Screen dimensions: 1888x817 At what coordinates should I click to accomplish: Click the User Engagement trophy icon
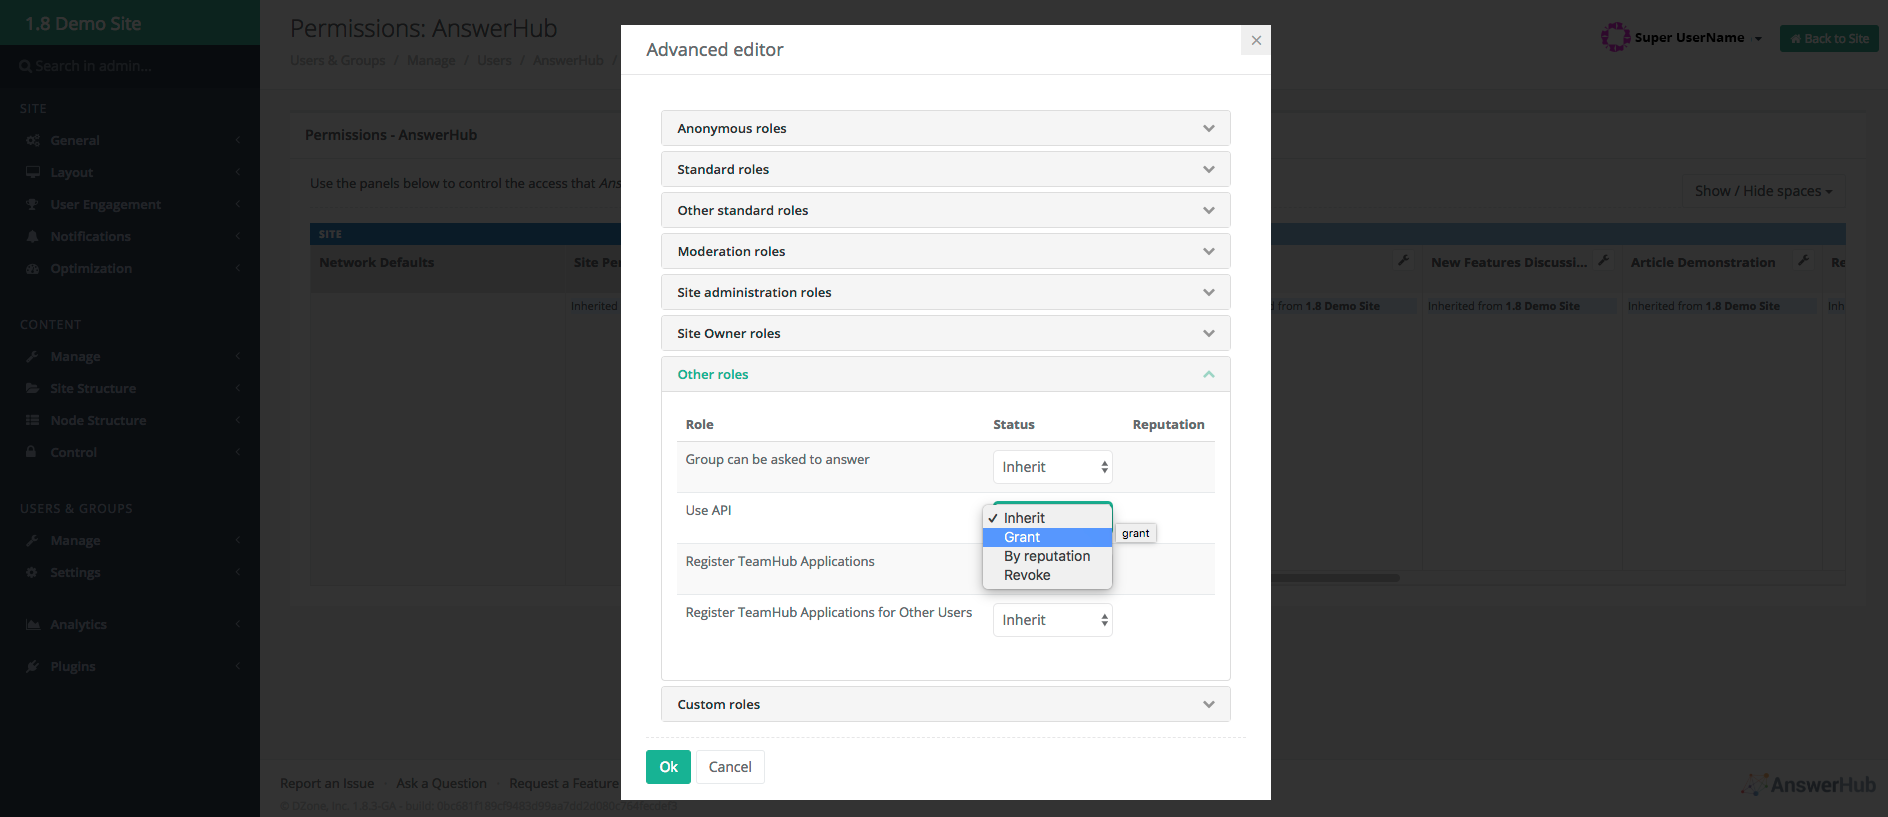tap(33, 204)
